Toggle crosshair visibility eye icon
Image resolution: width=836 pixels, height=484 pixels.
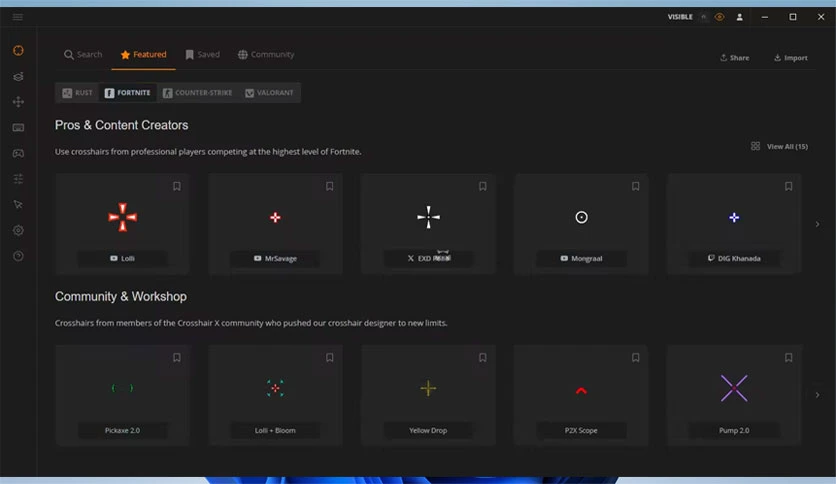719,17
